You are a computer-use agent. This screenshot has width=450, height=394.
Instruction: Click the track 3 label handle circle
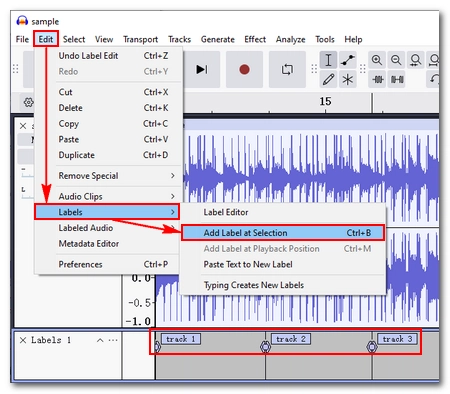click(x=372, y=347)
